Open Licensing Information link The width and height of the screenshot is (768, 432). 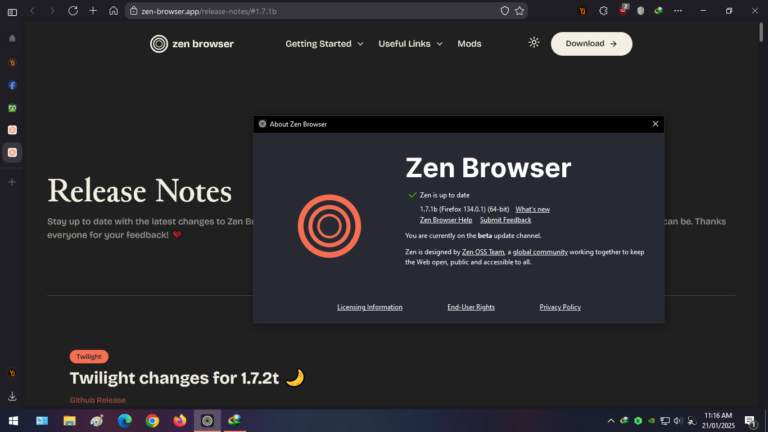coord(370,307)
